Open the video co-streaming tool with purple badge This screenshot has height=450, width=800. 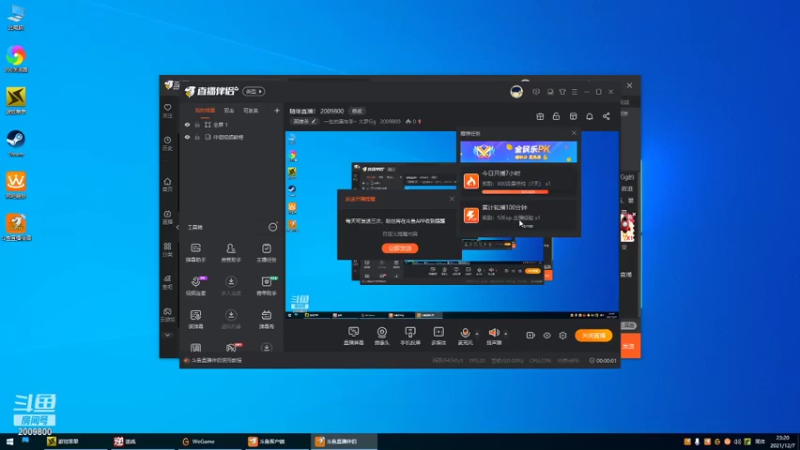pos(195,286)
